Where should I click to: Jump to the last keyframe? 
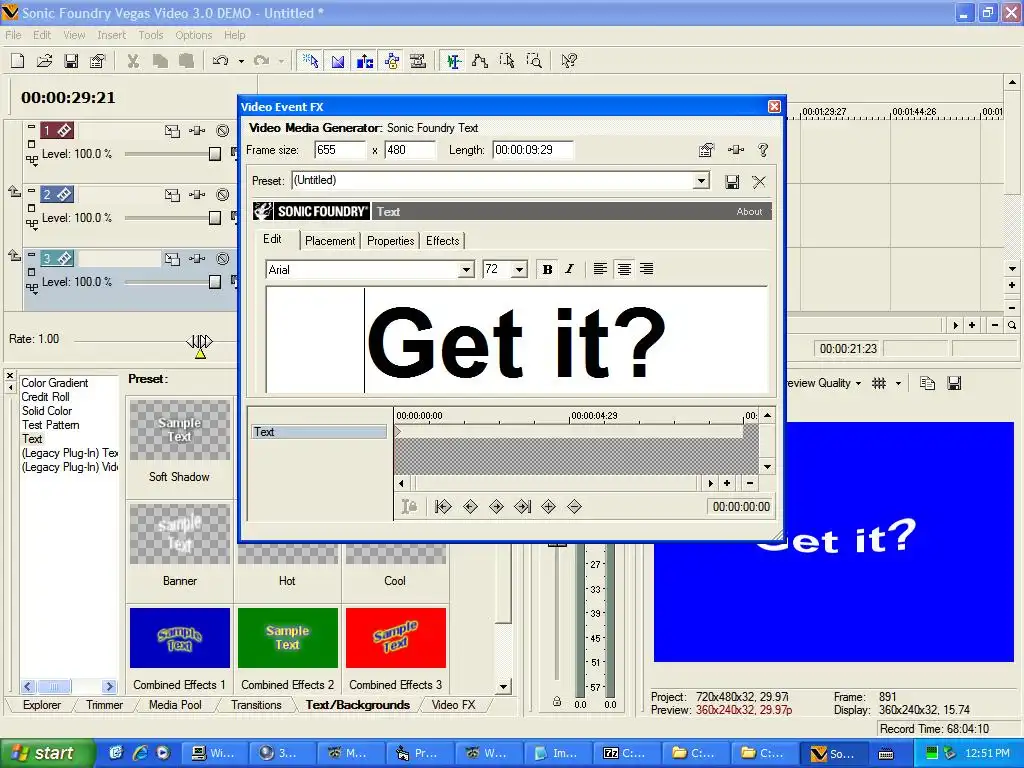tap(522, 507)
